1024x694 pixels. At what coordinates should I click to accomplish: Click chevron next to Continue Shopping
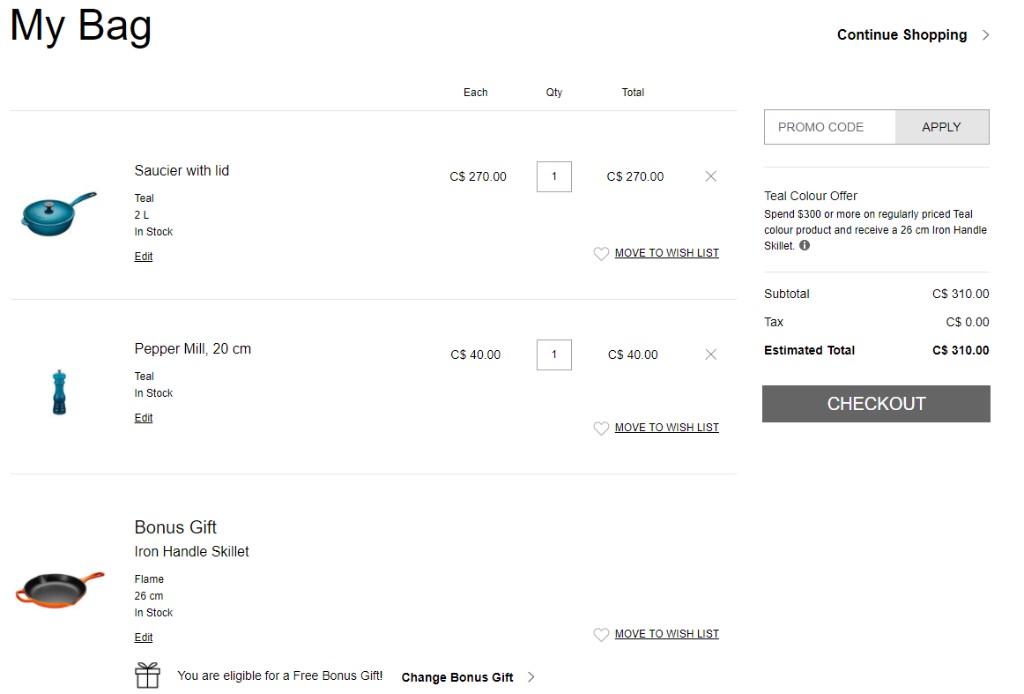pyautogui.click(x=986, y=35)
